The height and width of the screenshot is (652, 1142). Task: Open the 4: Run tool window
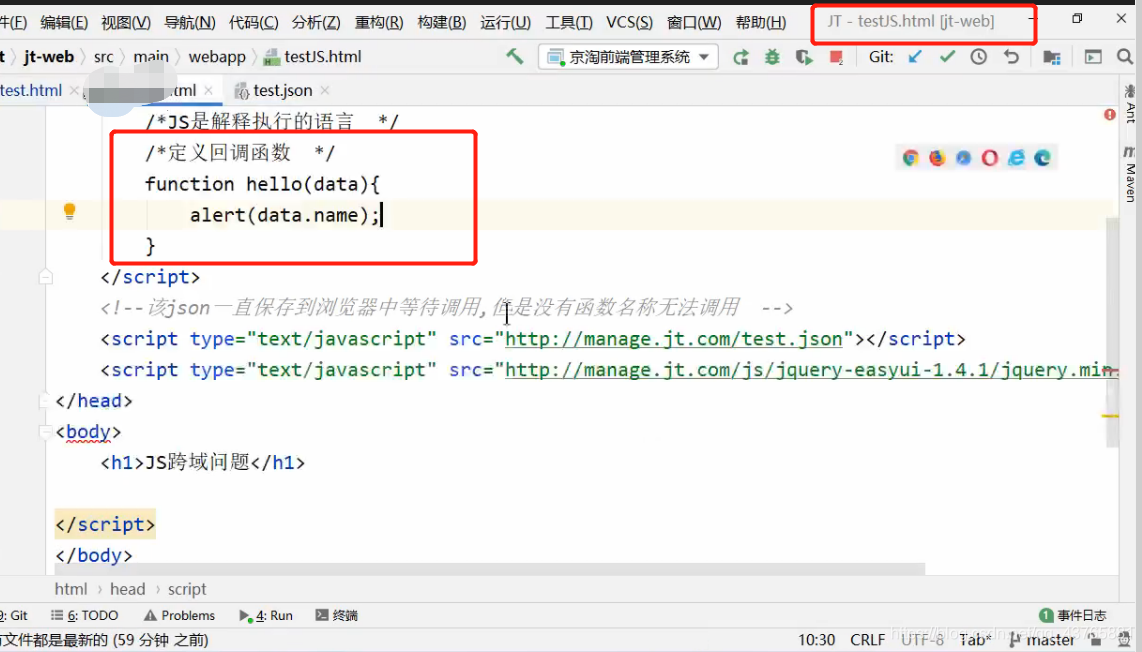pos(266,616)
